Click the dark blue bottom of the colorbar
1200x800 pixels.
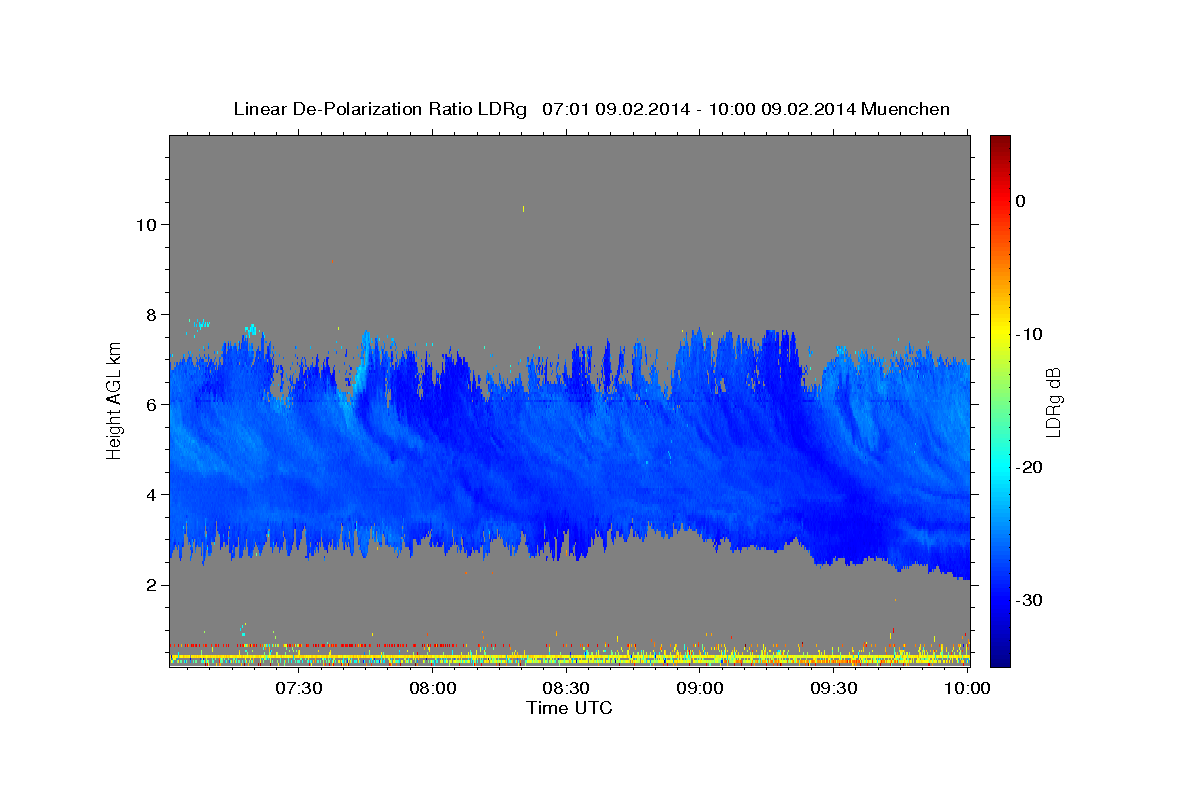[1000, 658]
